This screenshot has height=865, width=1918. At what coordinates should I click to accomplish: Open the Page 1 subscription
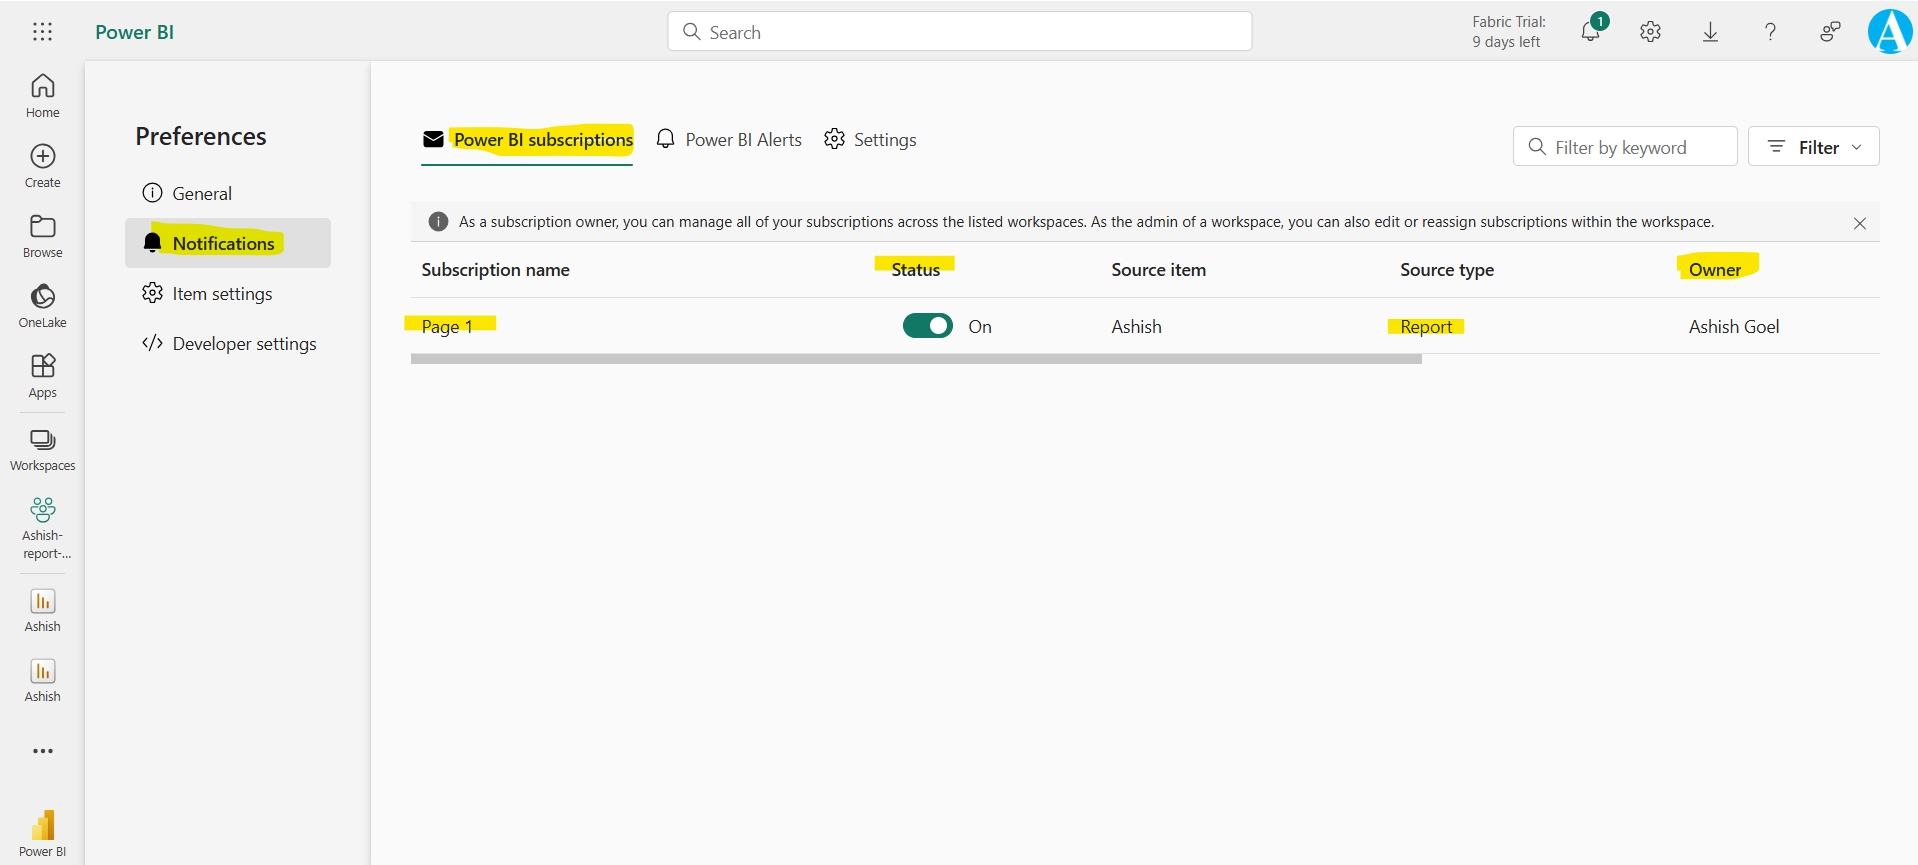(447, 327)
